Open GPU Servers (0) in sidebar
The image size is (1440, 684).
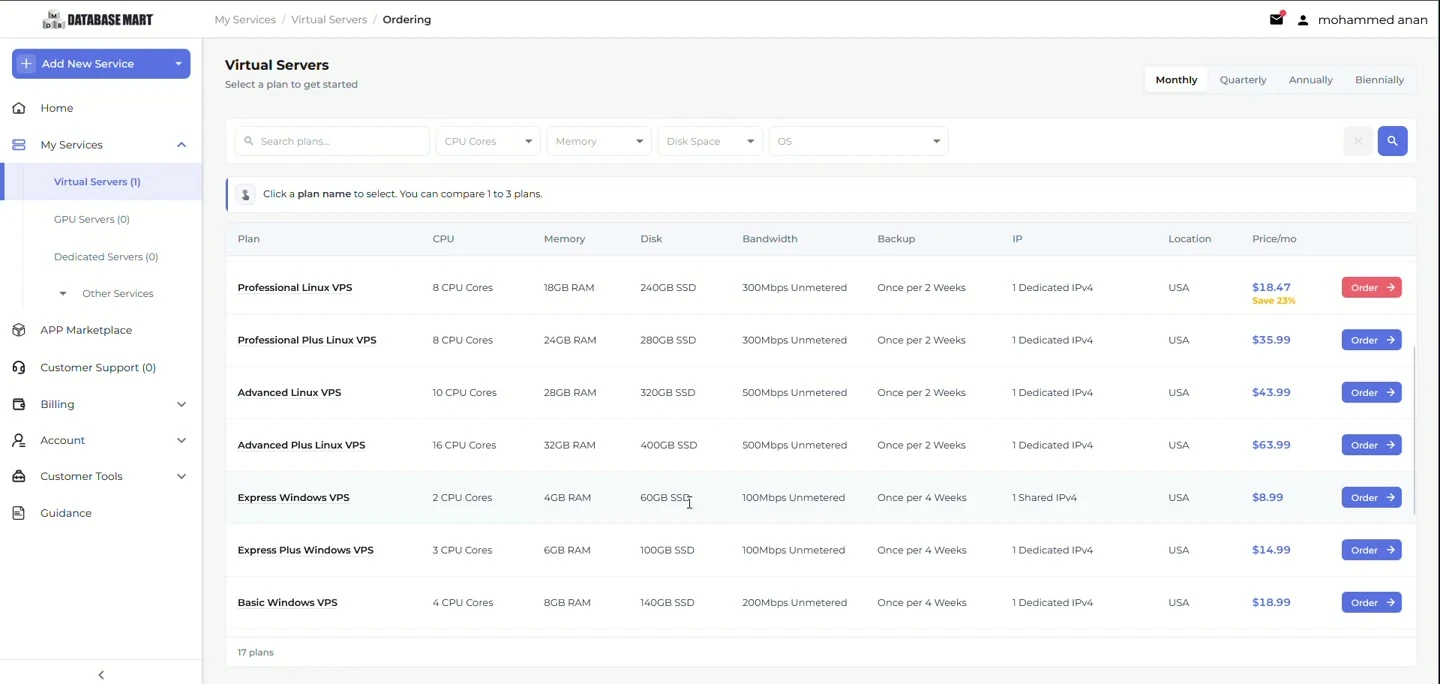[92, 219]
